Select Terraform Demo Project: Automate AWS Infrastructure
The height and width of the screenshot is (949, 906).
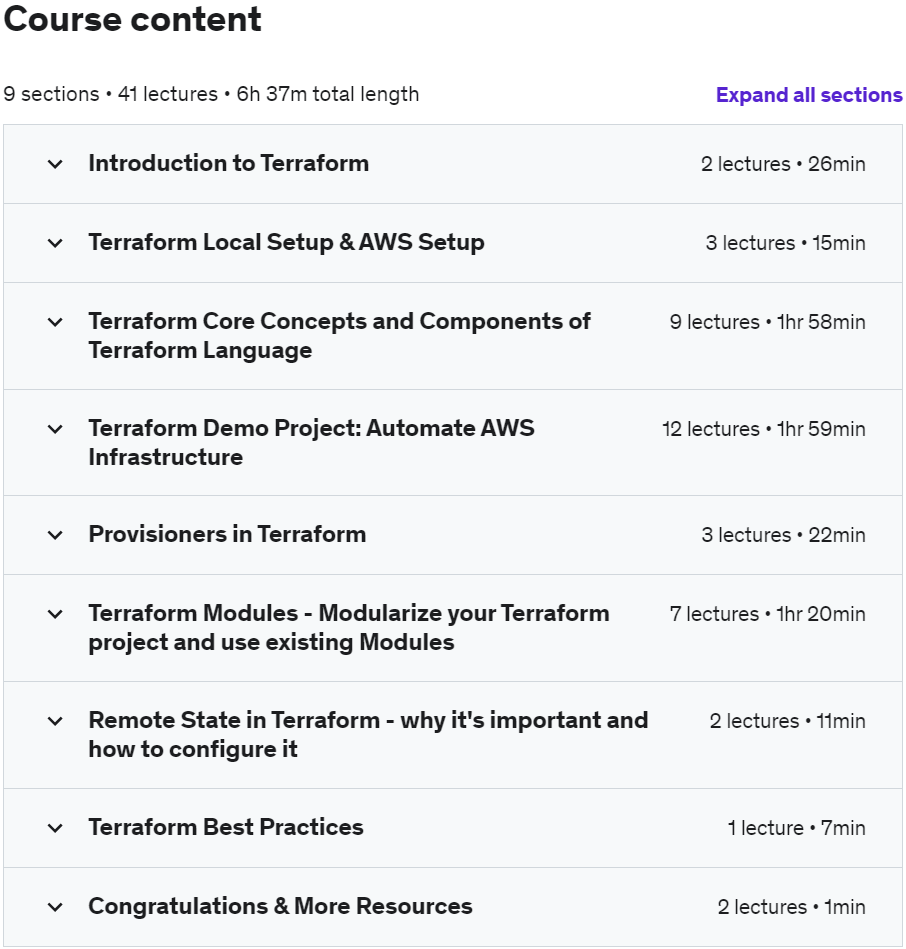tap(312, 442)
